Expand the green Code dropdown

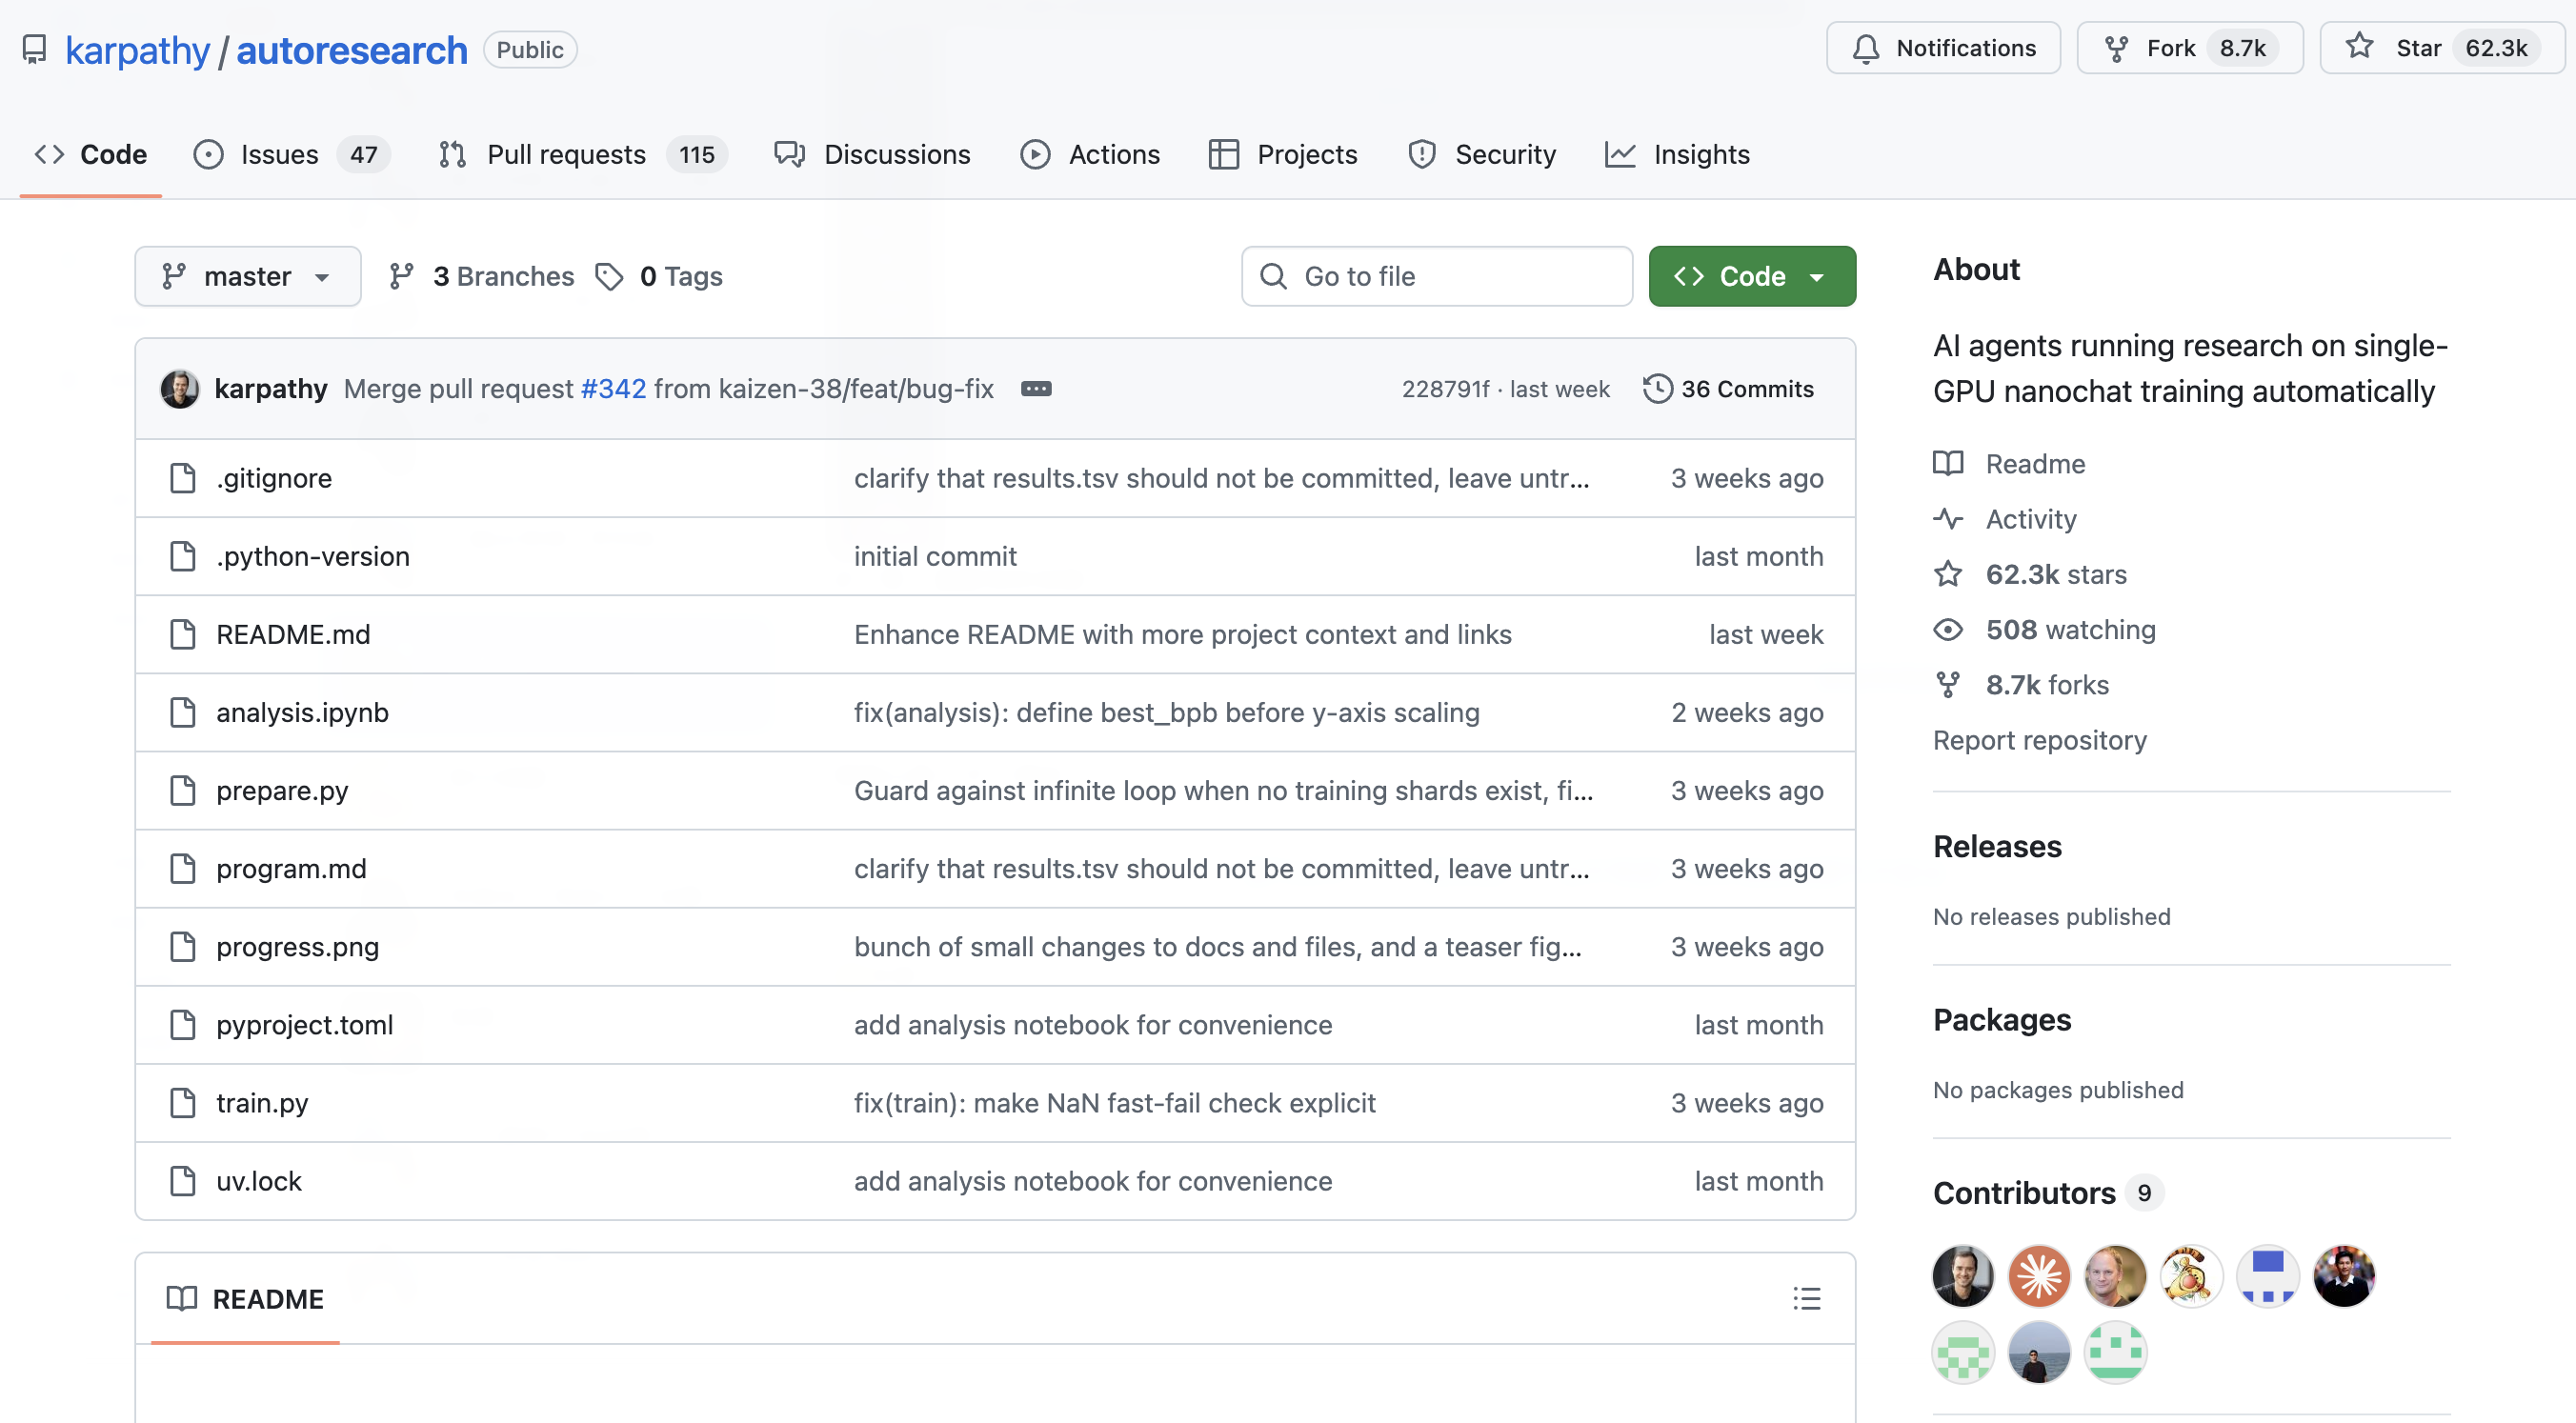pyautogui.click(x=1752, y=276)
